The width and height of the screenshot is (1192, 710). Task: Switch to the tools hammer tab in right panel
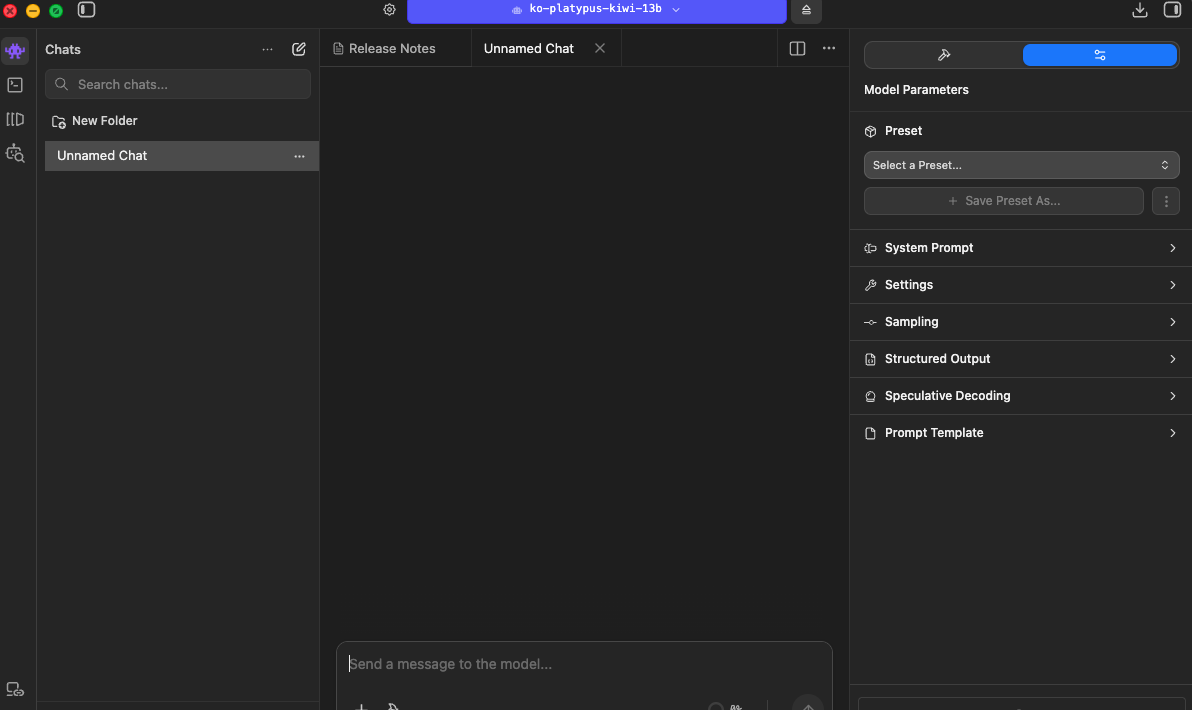(x=944, y=55)
